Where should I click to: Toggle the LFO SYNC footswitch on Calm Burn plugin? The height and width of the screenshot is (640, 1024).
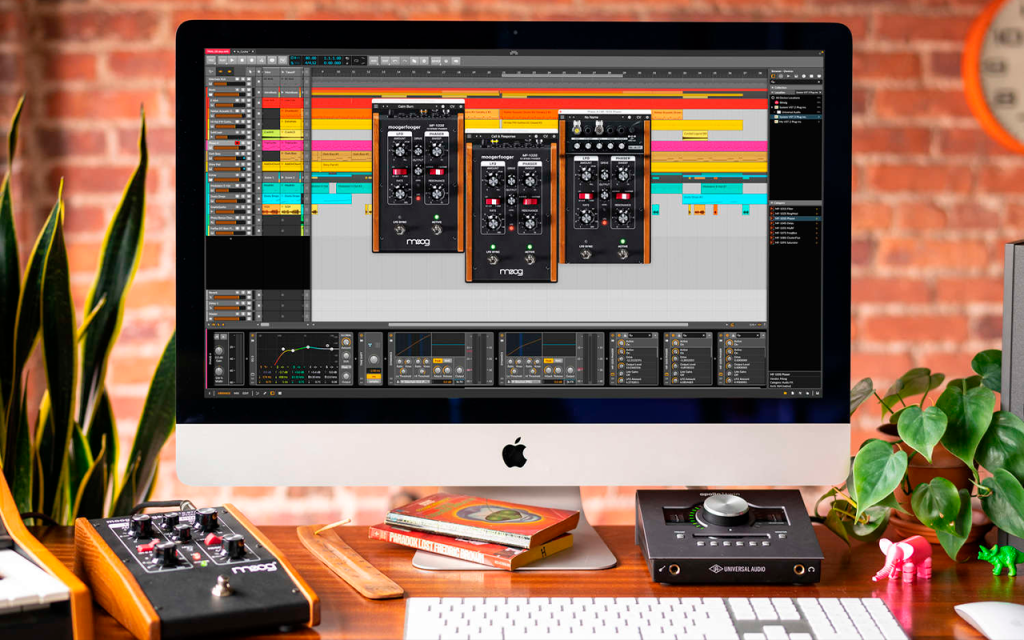[x=400, y=230]
